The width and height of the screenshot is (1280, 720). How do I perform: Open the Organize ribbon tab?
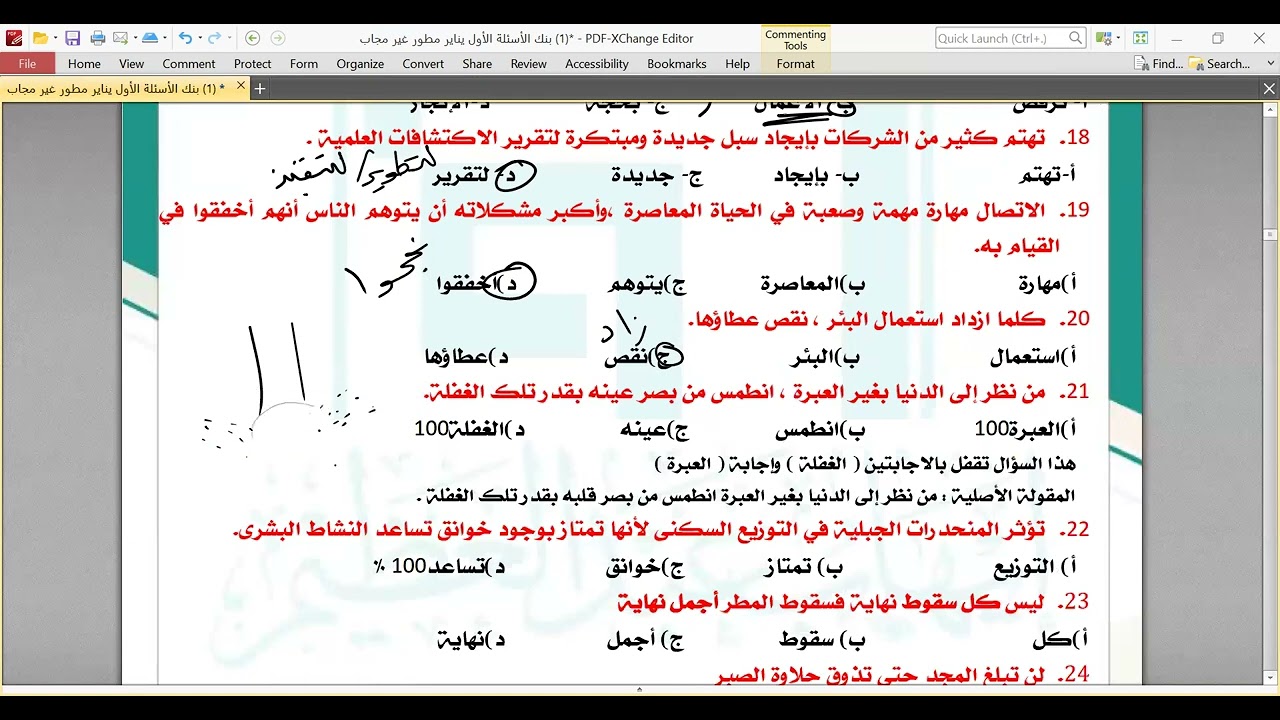point(360,63)
